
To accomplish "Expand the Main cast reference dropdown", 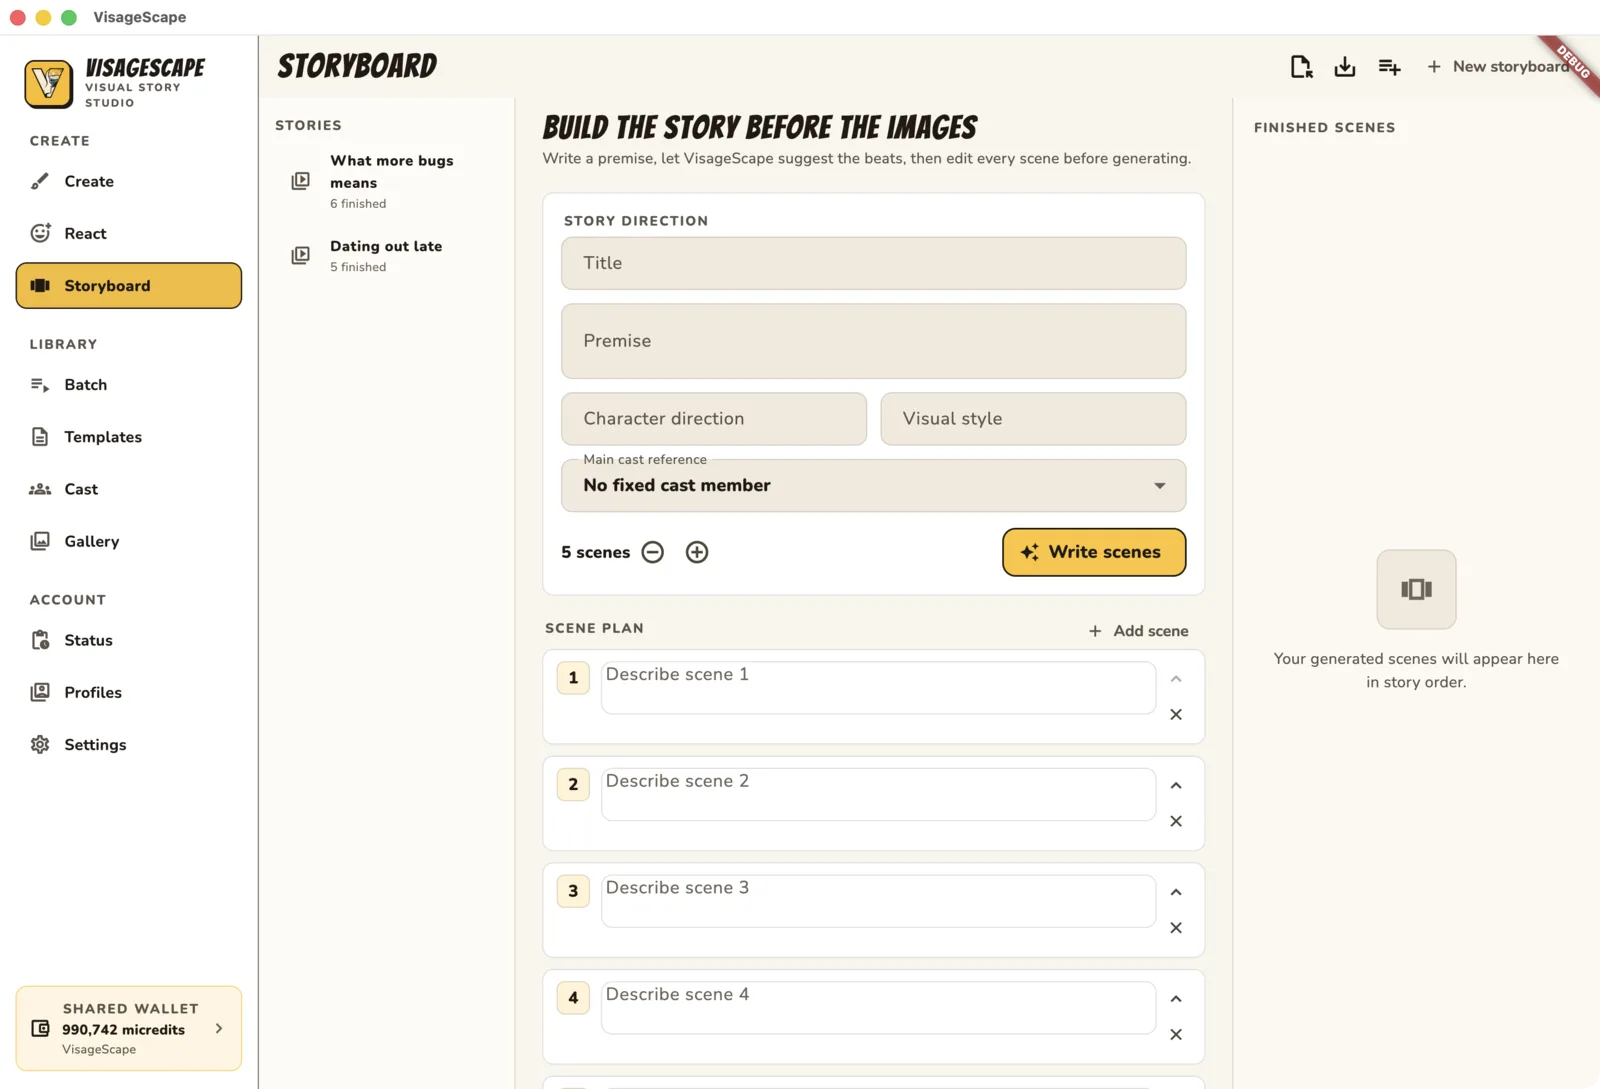I will pyautogui.click(x=874, y=486).
